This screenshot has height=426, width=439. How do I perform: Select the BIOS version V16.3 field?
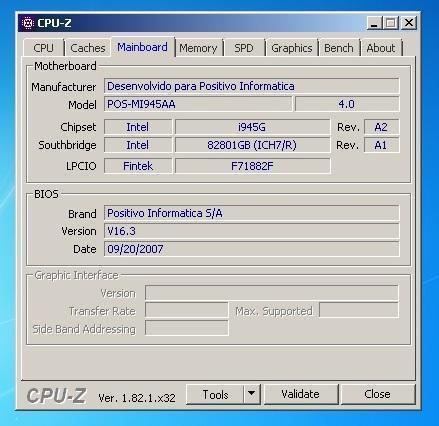(x=251, y=231)
